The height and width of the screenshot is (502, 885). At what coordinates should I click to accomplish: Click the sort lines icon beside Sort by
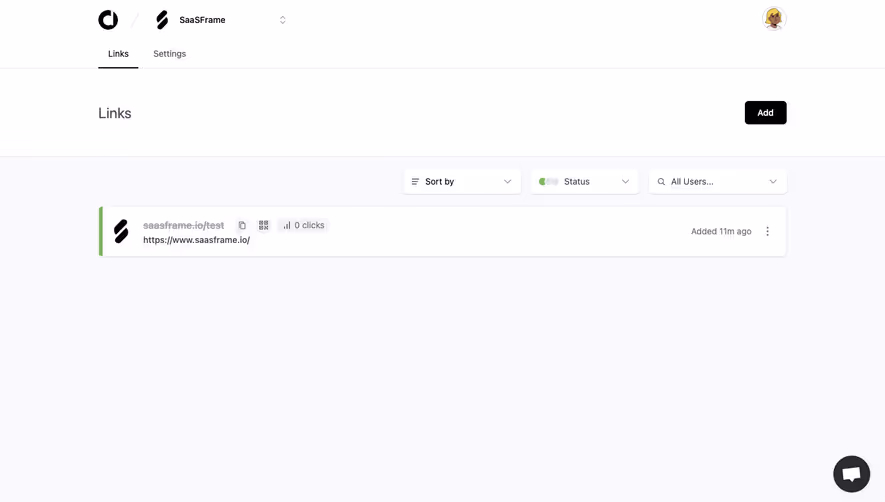pyautogui.click(x=415, y=182)
